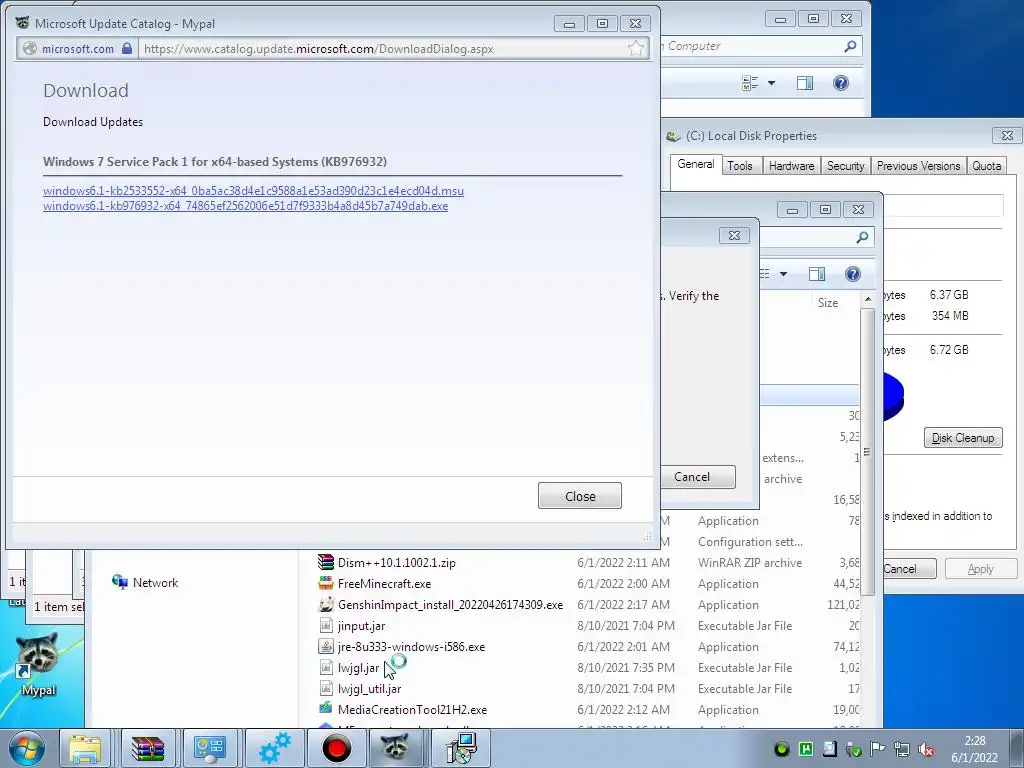Click the installer computer-disc taskbar icon
Screen dimensions: 1024x768
462,748
